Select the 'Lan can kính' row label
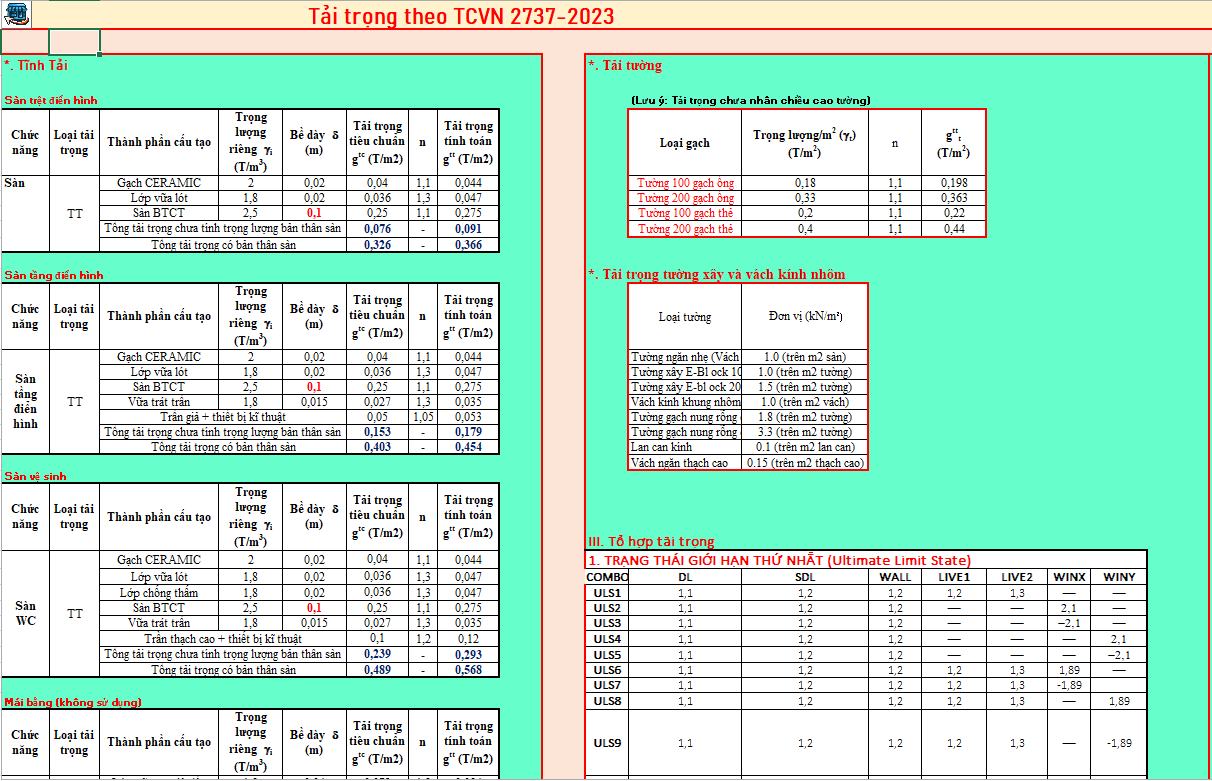1212x781 pixels. pos(685,447)
